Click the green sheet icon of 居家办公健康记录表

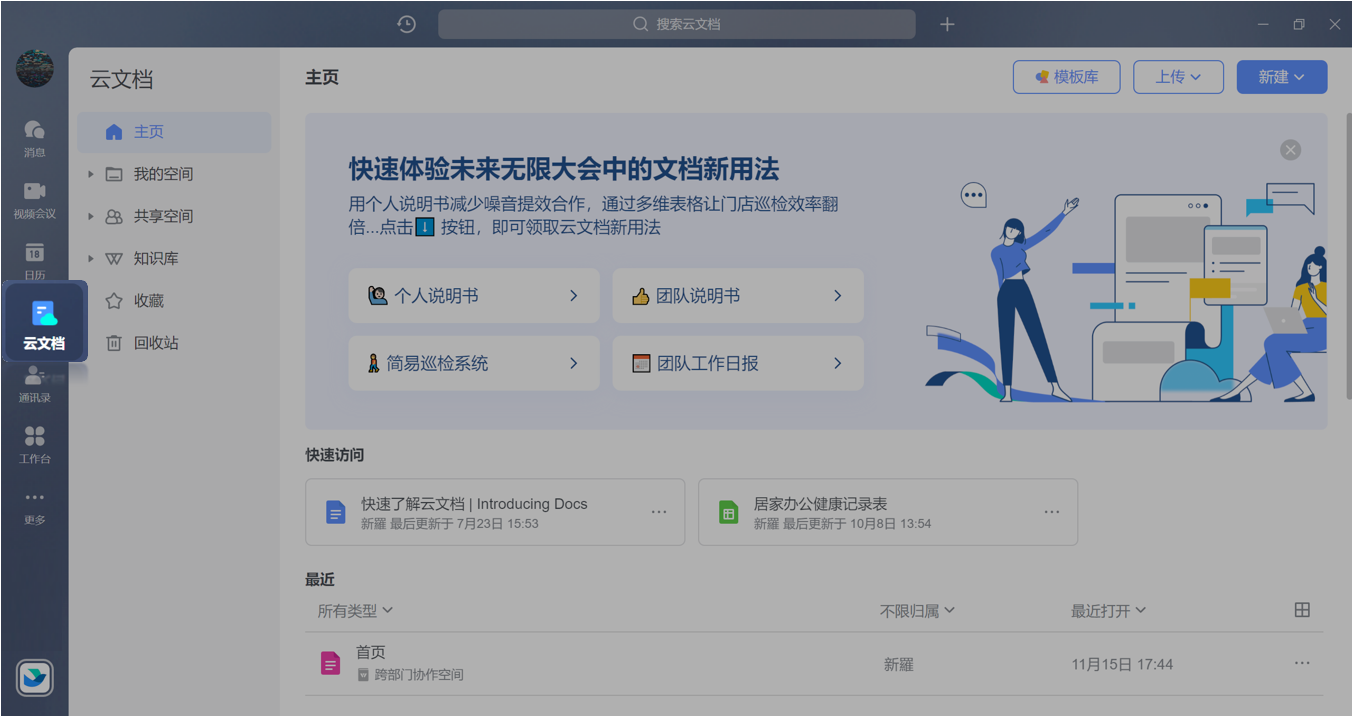point(728,513)
